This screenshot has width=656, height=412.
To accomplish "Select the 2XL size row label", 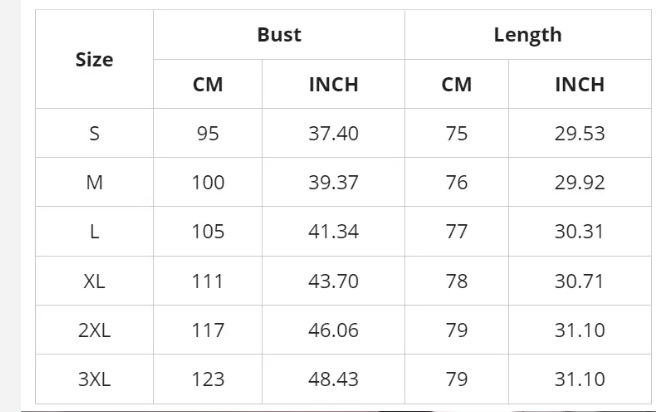I will coord(94,330).
